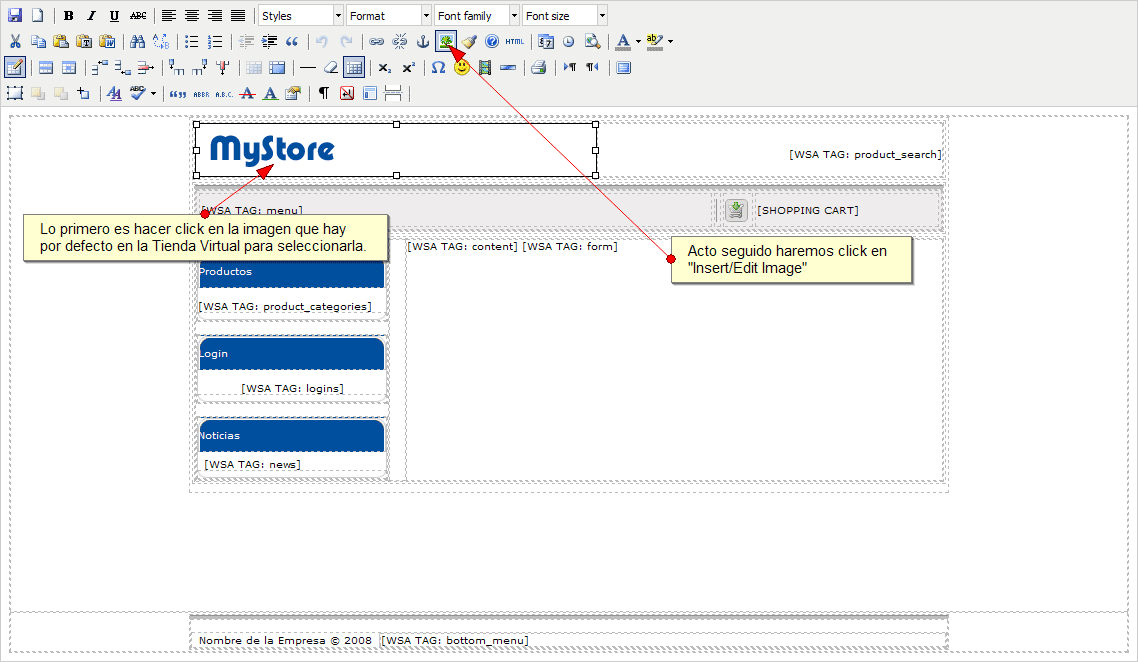
Task: Open the Format dropdown
Action: click(x=389, y=15)
